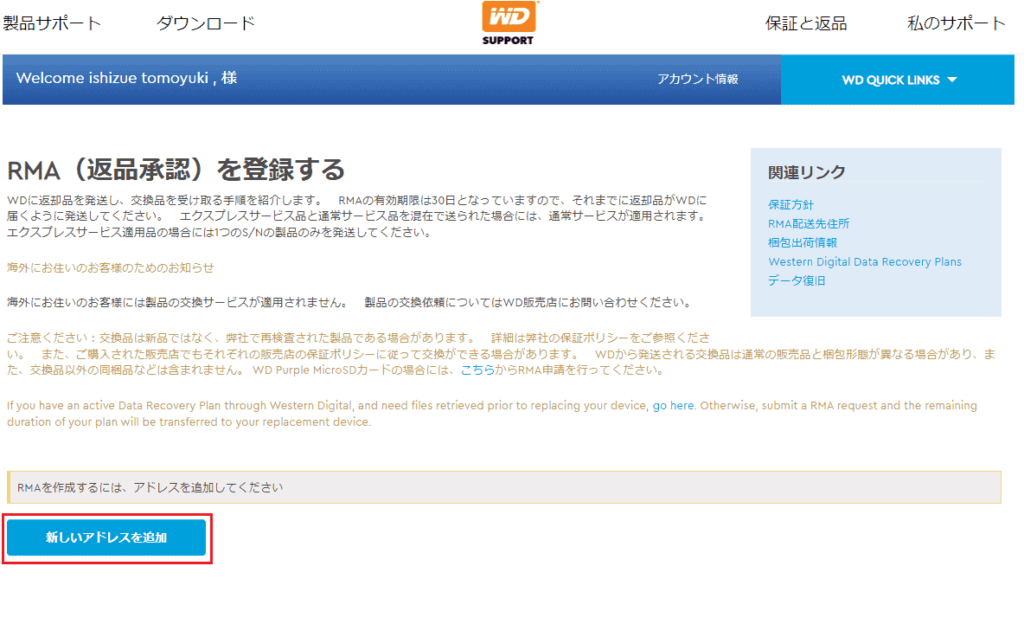Open the データ復旧 link
The width and height of the screenshot is (1024, 624).
[797, 281]
